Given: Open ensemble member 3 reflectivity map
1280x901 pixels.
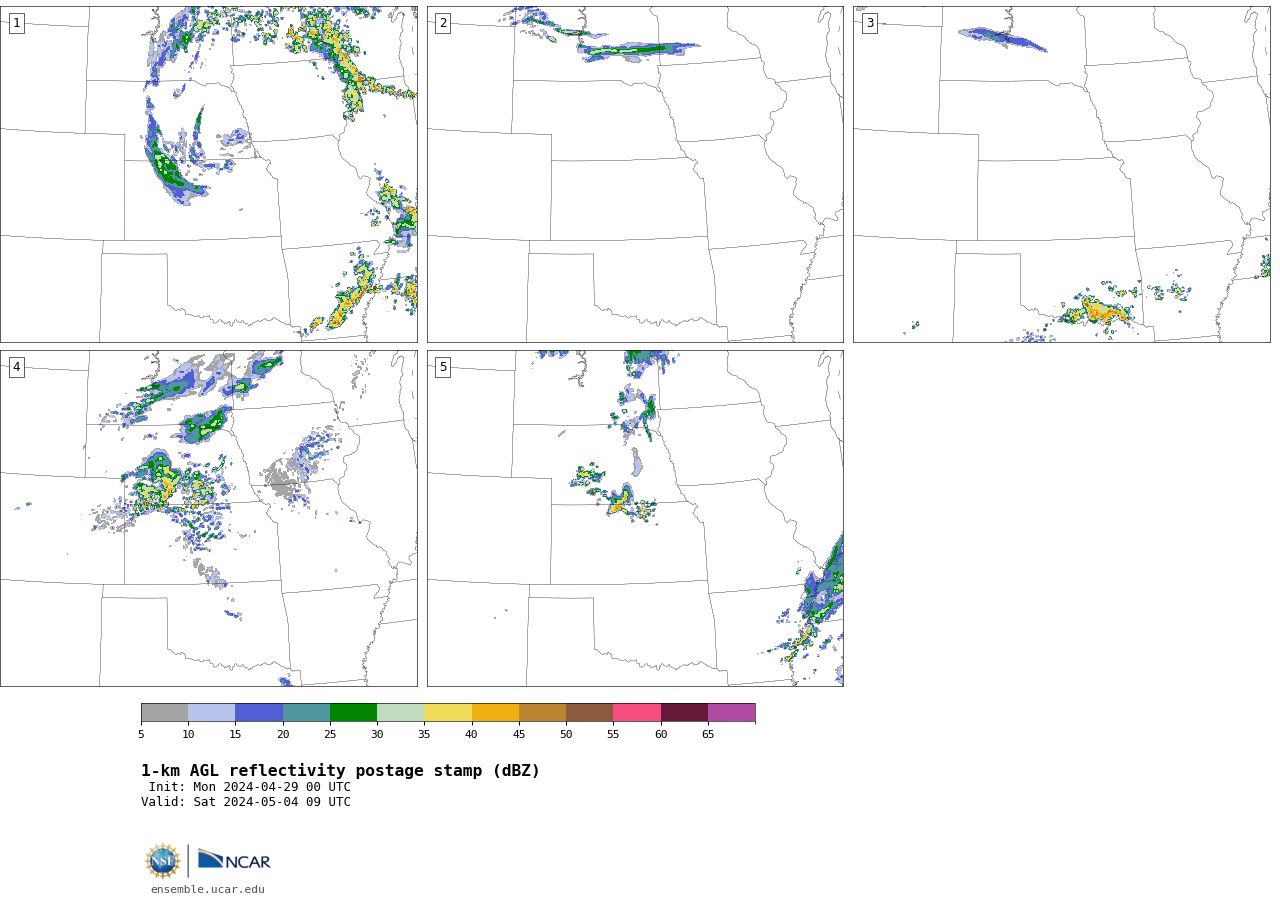Looking at the screenshot, I should pyautogui.click(x=1062, y=175).
